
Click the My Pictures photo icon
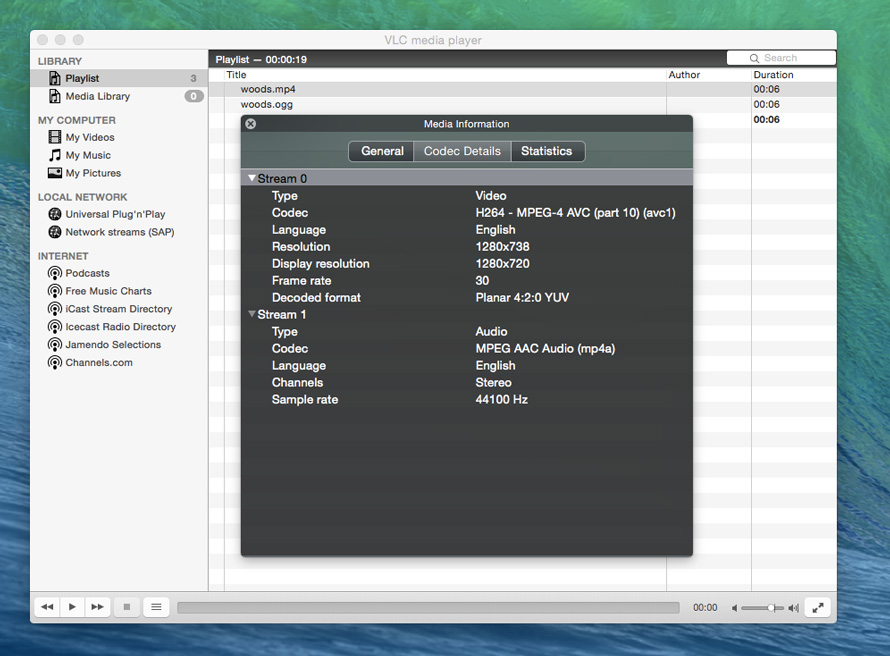54,173
